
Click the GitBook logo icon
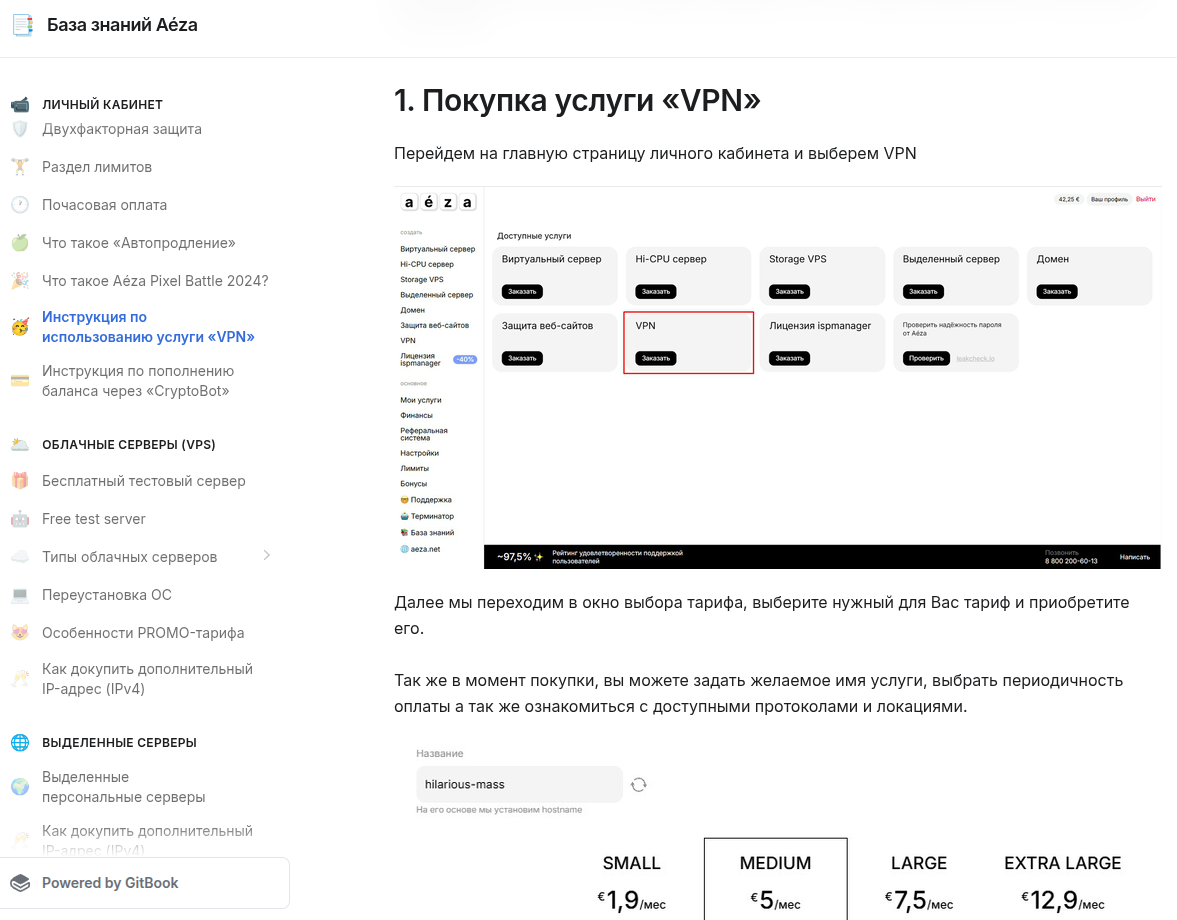(x=21, y=883)
